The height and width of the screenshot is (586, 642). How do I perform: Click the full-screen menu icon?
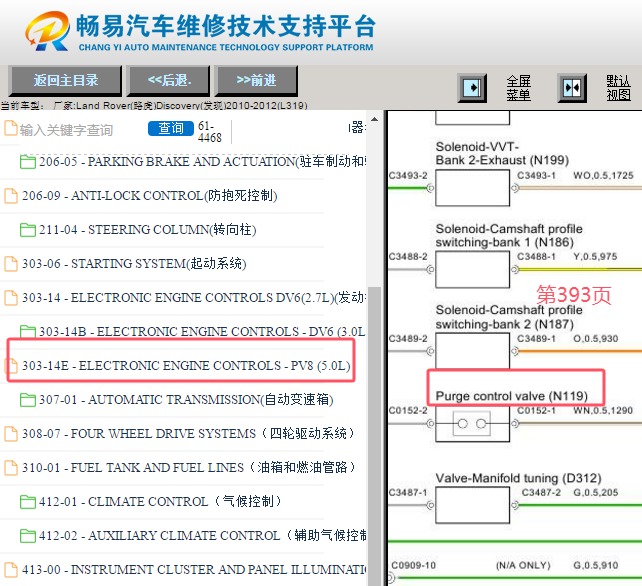click(472, 88)
